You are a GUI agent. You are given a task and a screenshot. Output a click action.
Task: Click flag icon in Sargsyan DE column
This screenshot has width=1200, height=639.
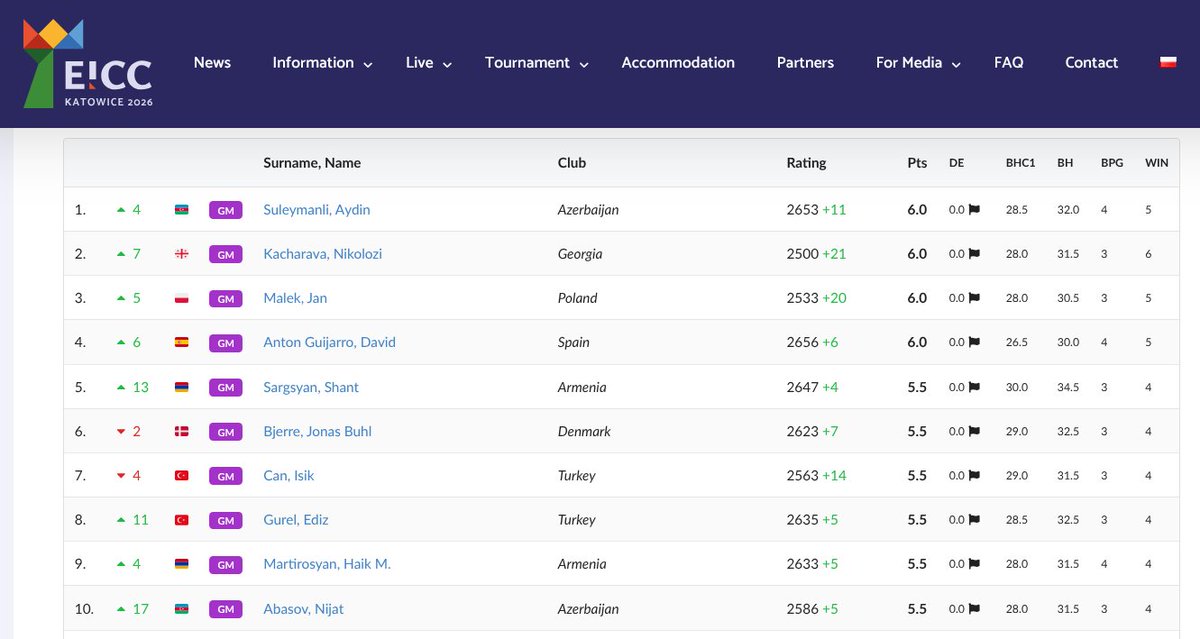[x=974, y=387]
